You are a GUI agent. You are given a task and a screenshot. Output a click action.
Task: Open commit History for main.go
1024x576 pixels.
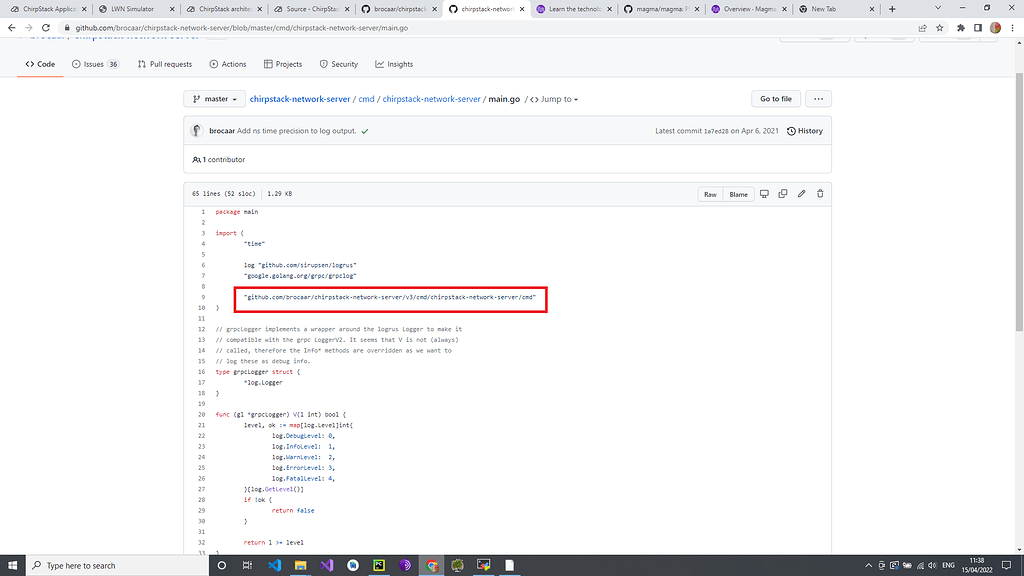point(805,130)
